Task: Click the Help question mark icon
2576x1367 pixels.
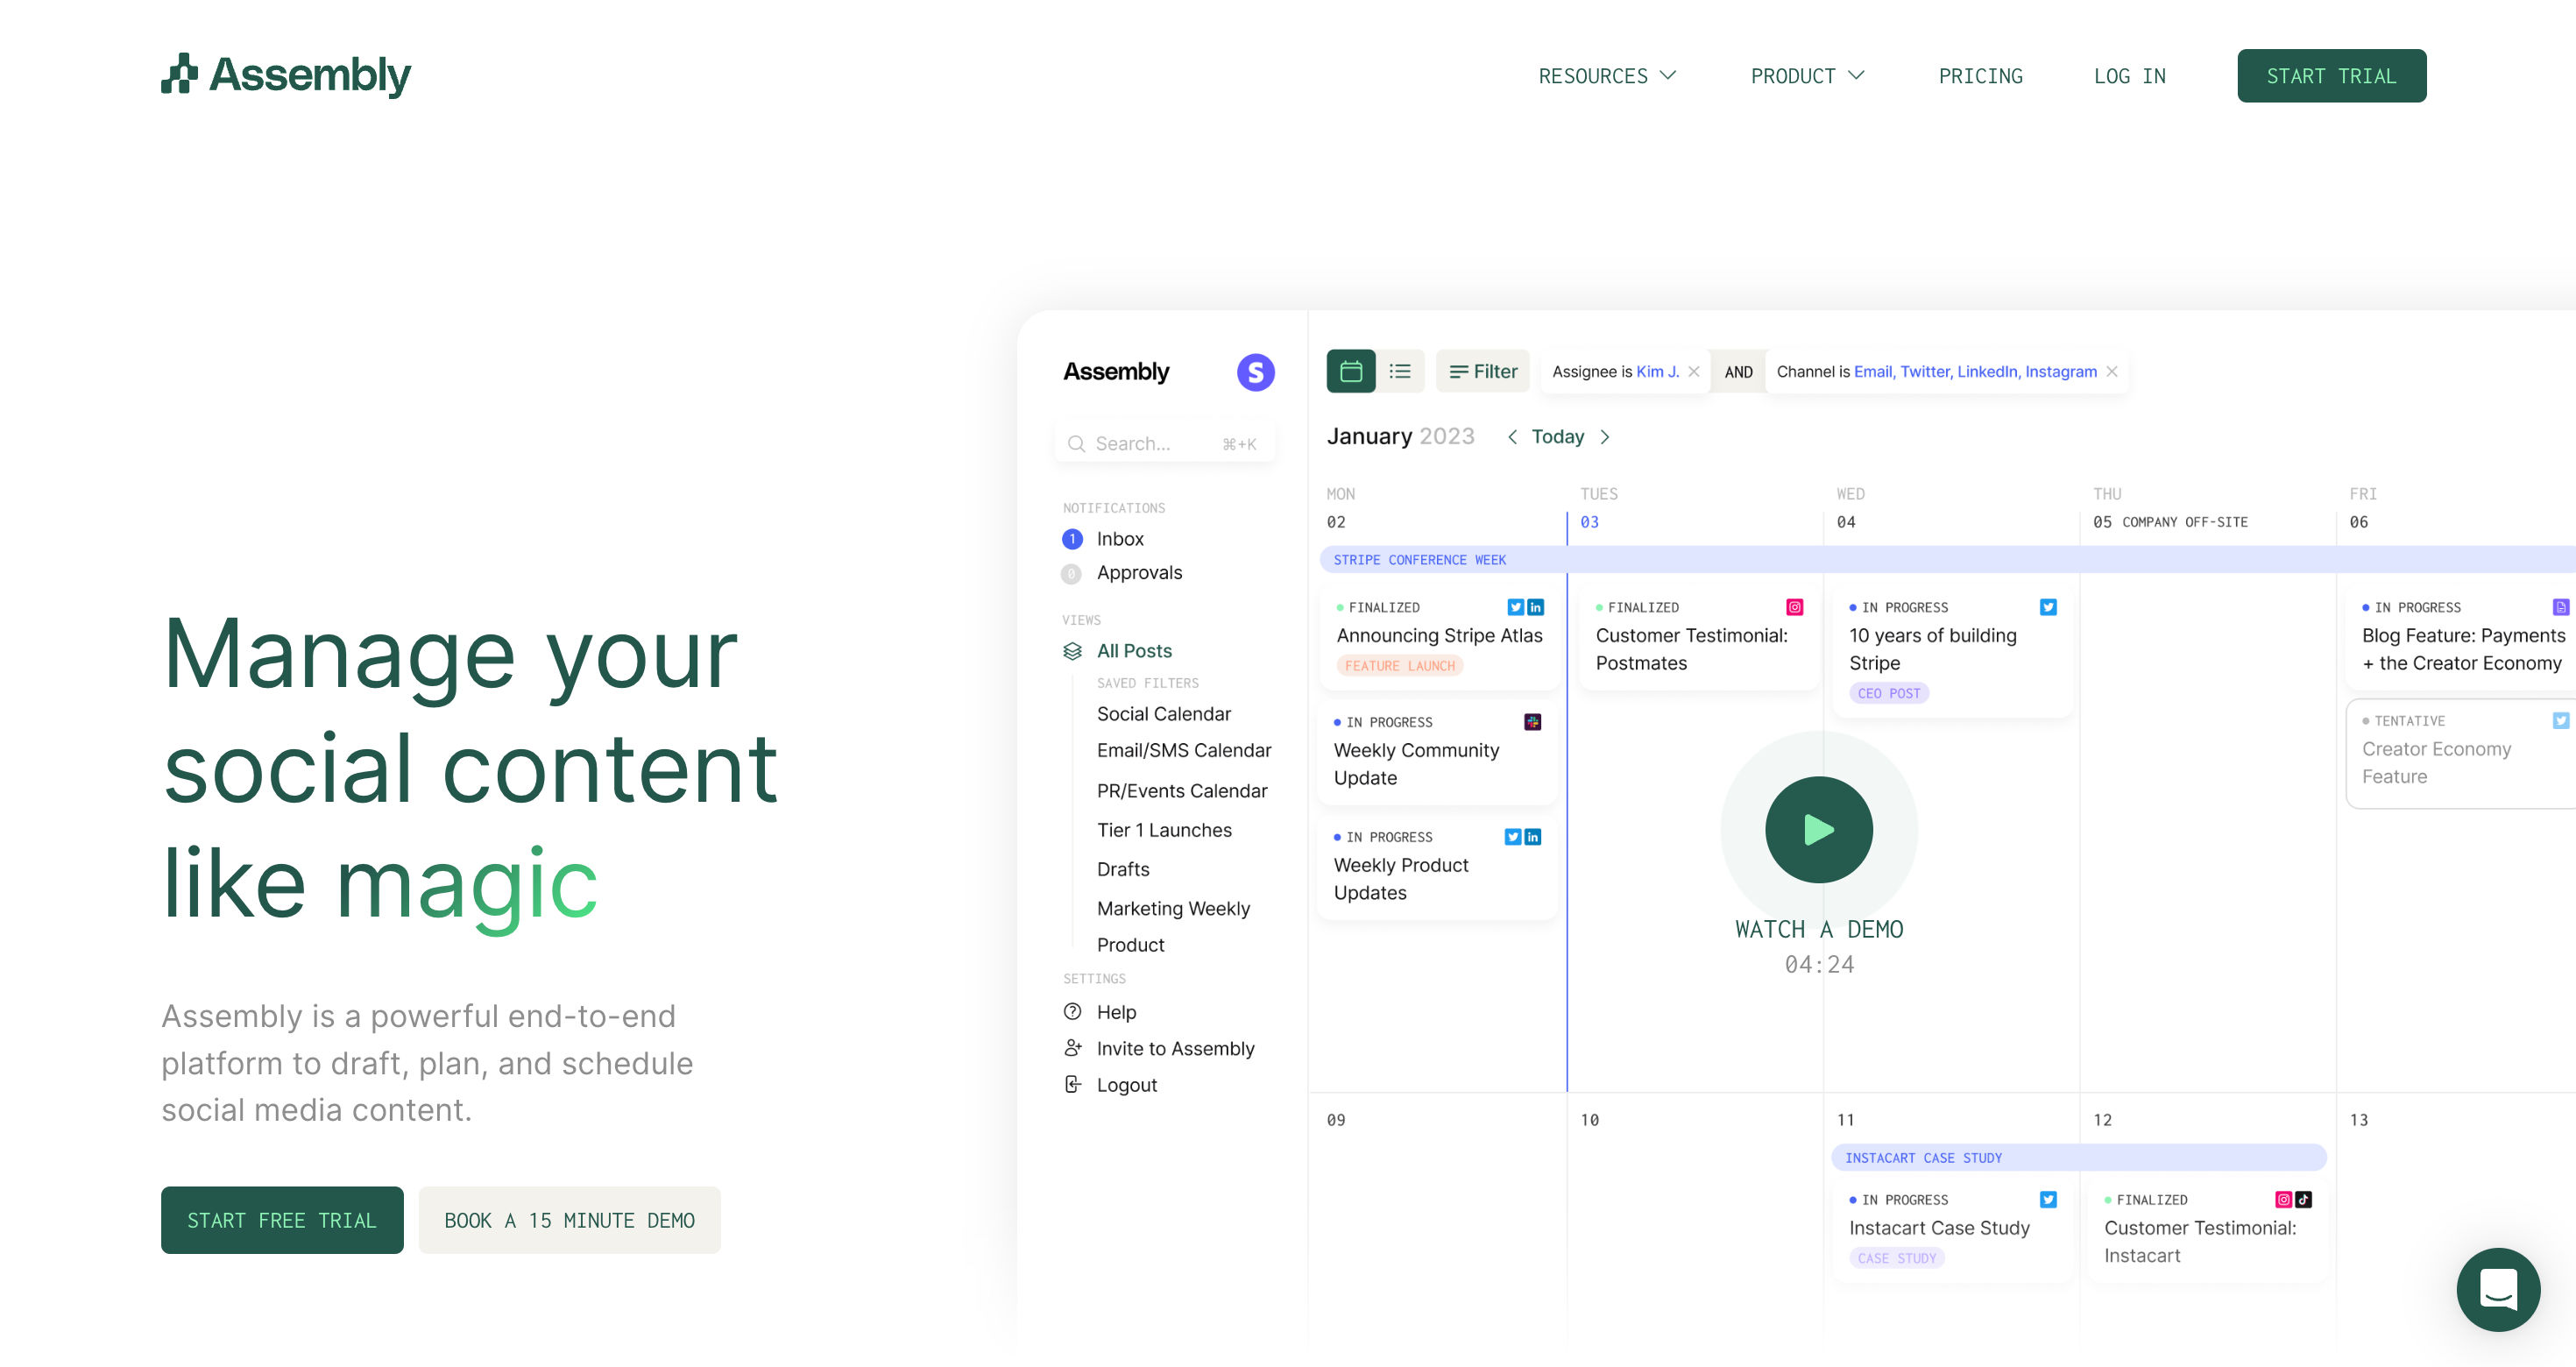Action: 1072,1012
